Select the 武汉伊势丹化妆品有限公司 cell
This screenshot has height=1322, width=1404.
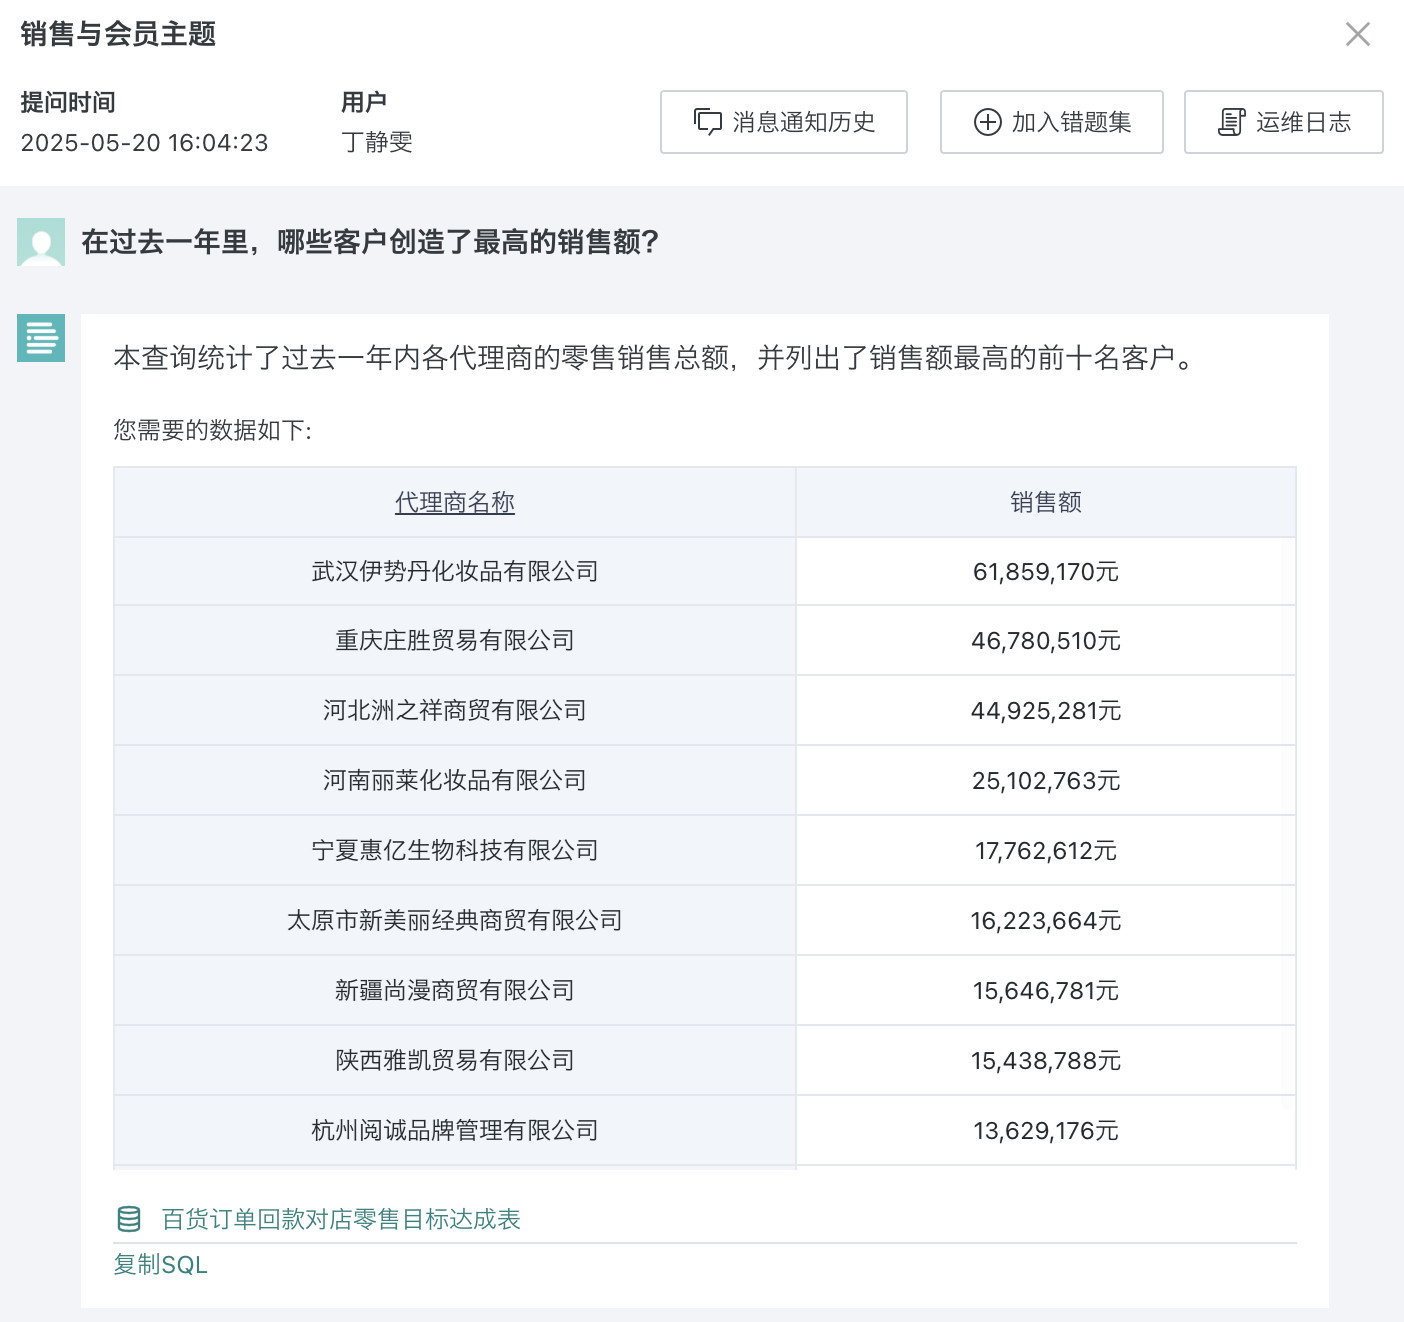pyautogui.click(x=455, y=571)
